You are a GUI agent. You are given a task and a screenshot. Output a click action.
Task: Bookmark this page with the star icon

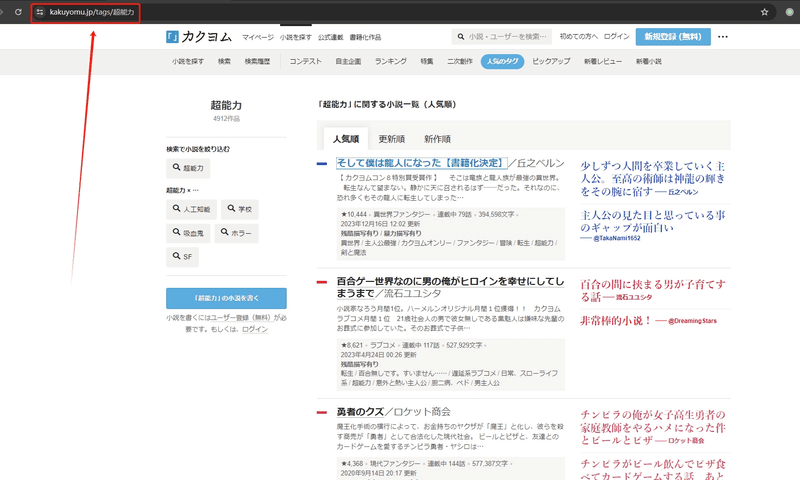(x=764, y=12)
